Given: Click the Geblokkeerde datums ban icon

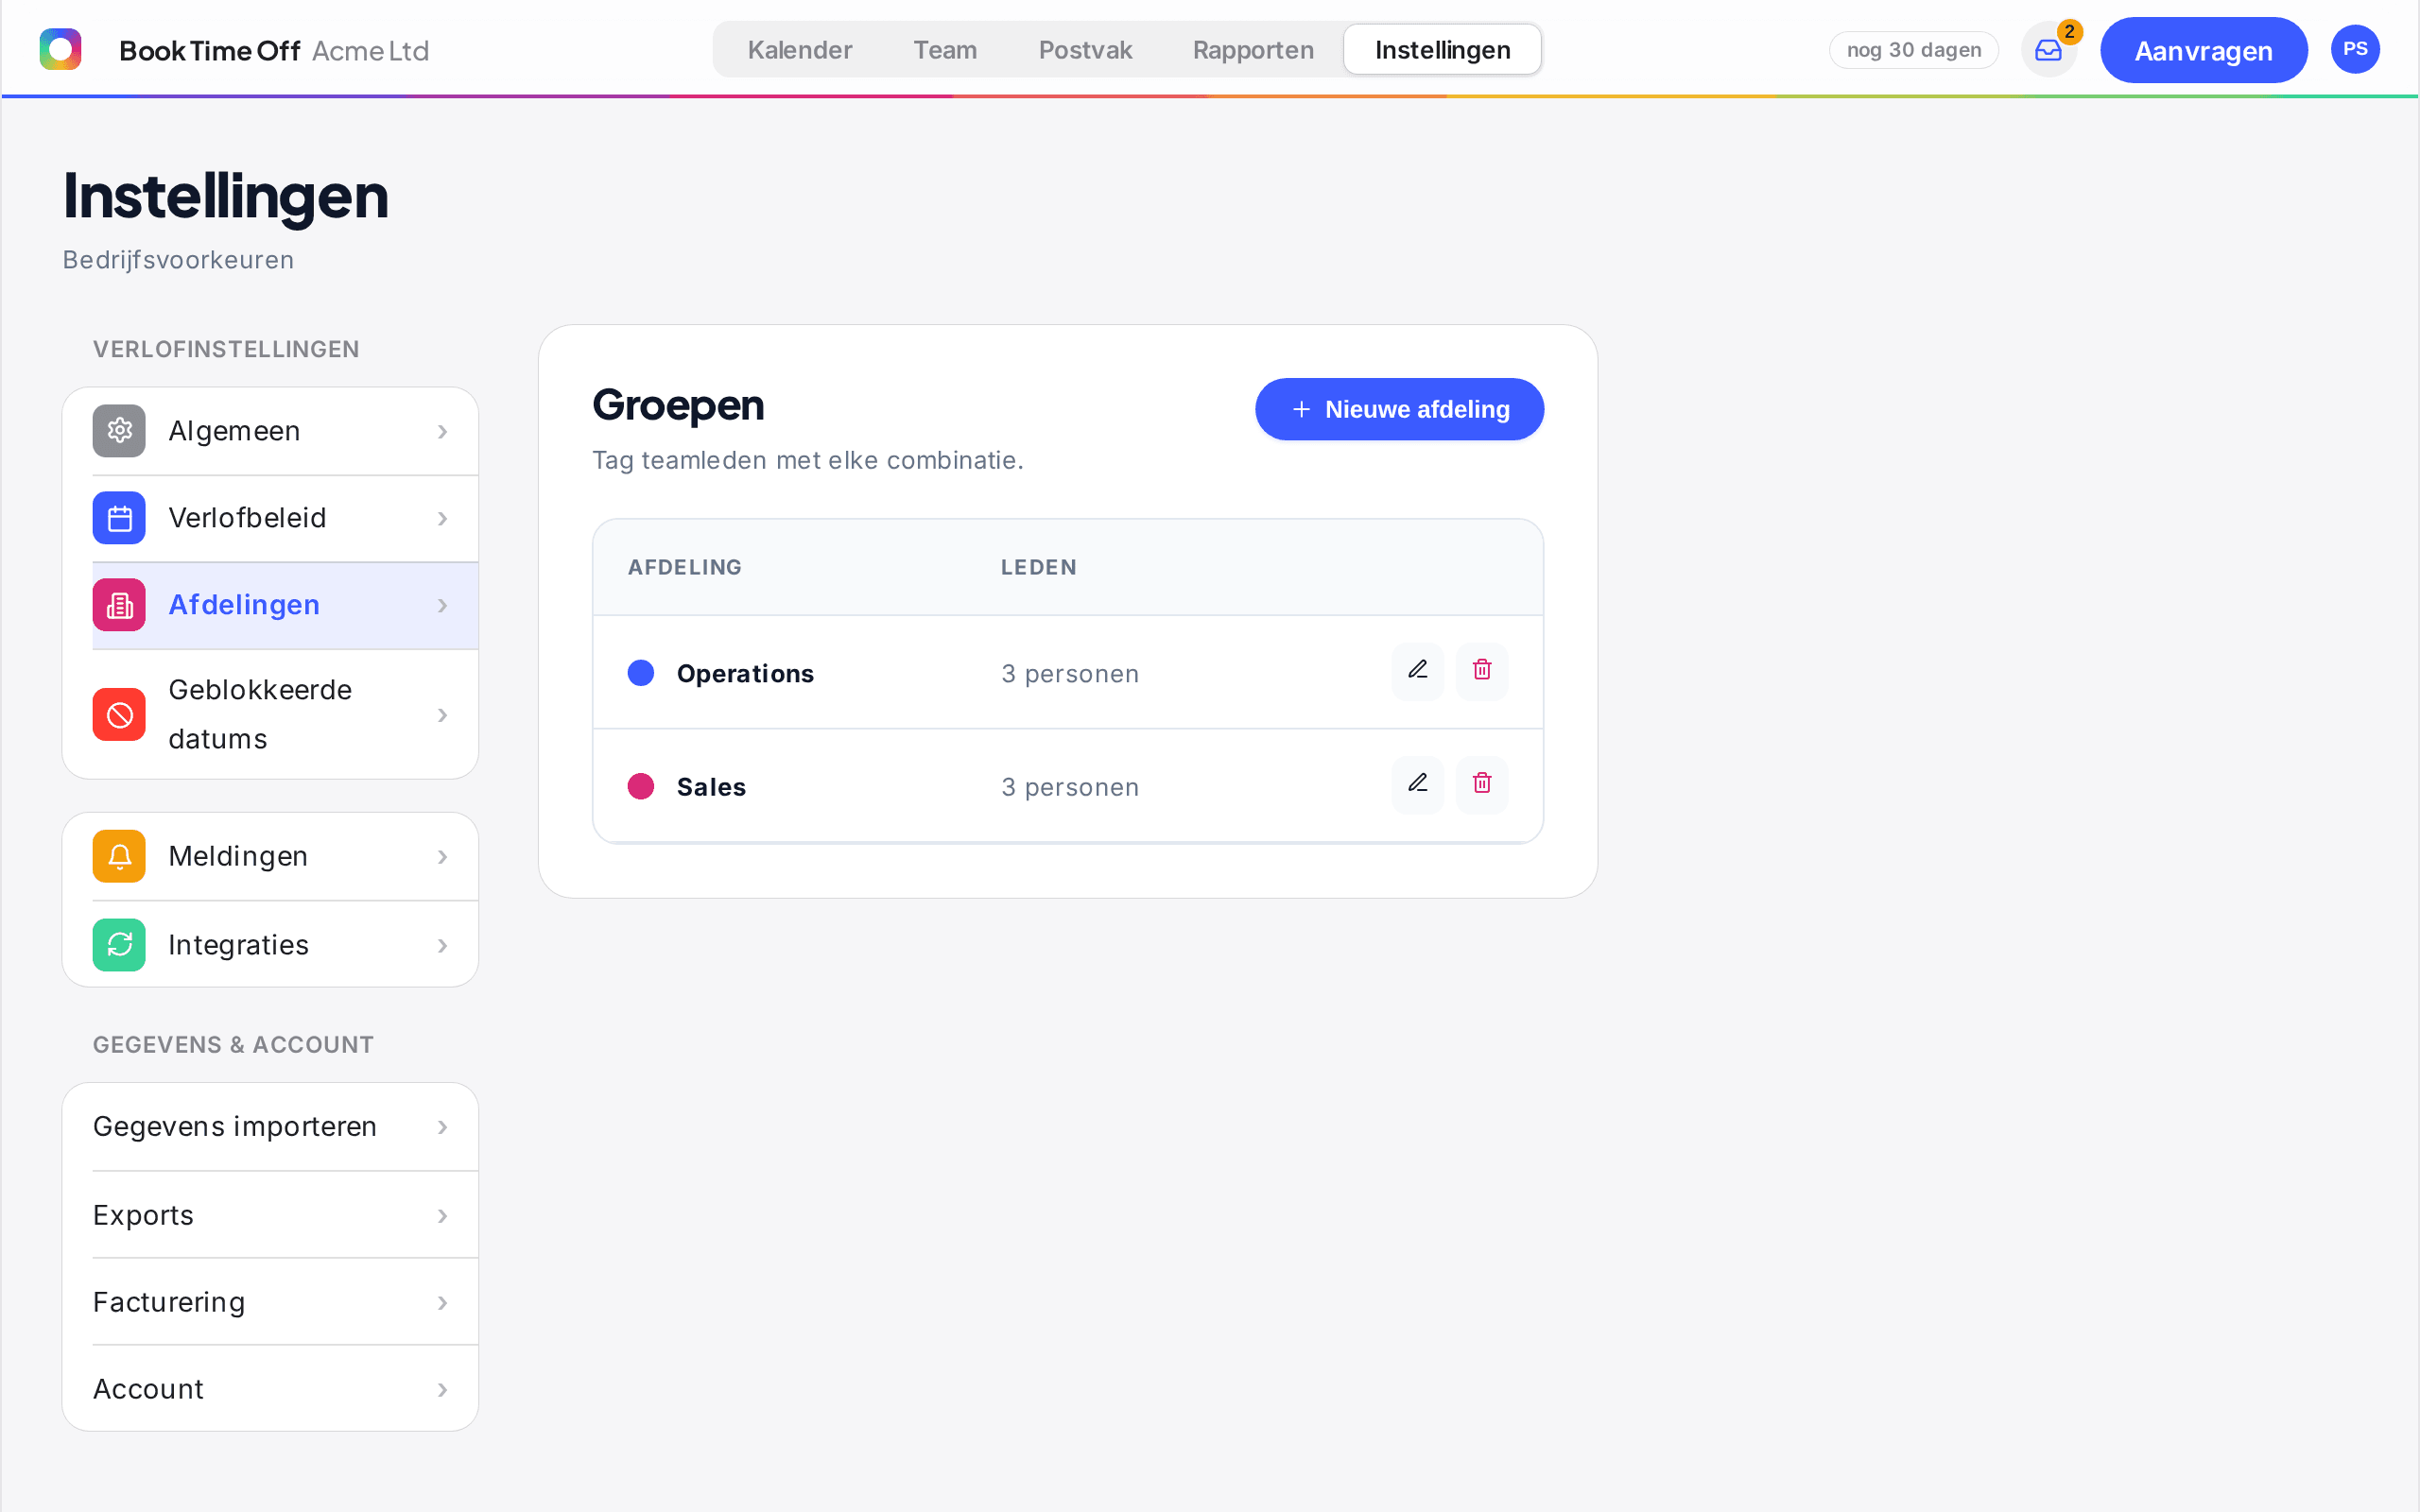Looking at the screenshot, I should (119, 715).
